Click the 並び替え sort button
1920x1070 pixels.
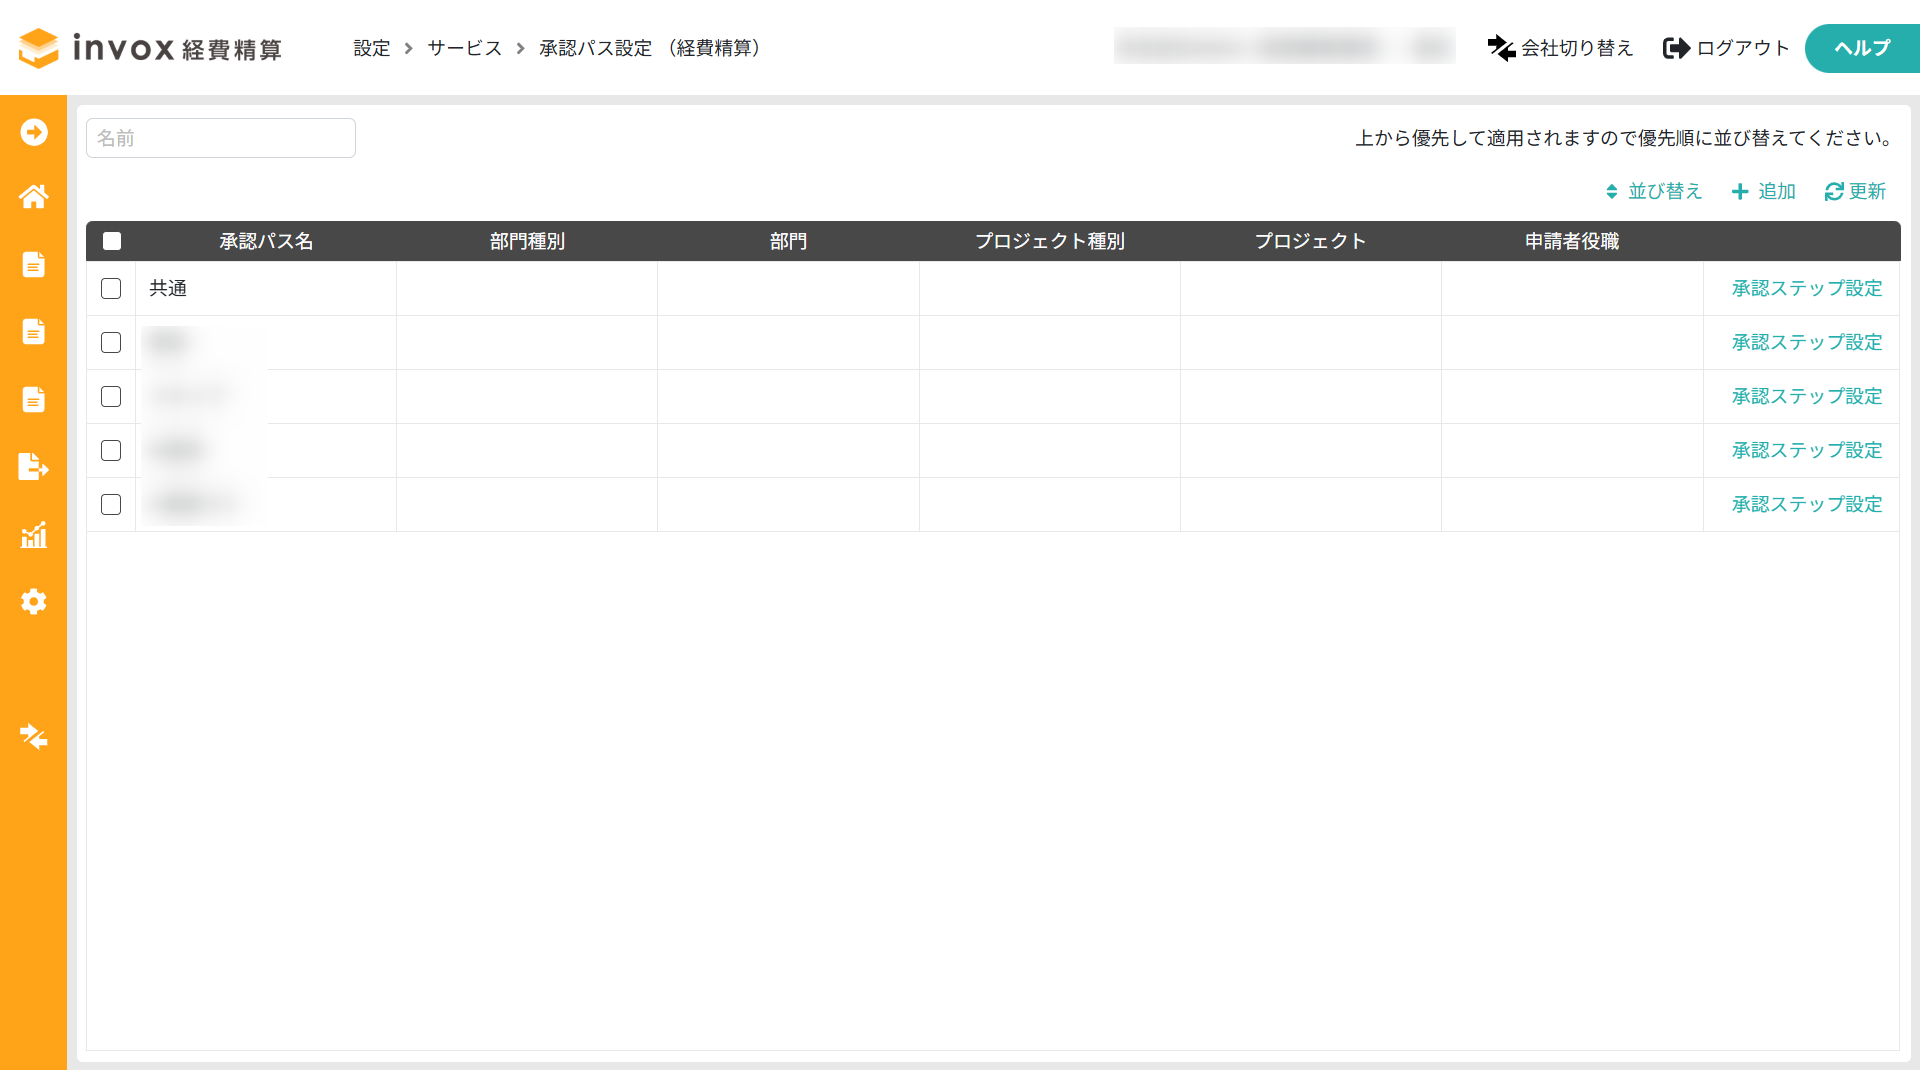point(1654,191)
